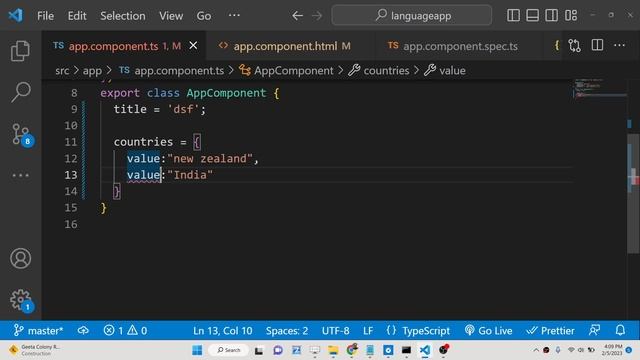
Task: Split the editor right
Action: coord(597,45)
